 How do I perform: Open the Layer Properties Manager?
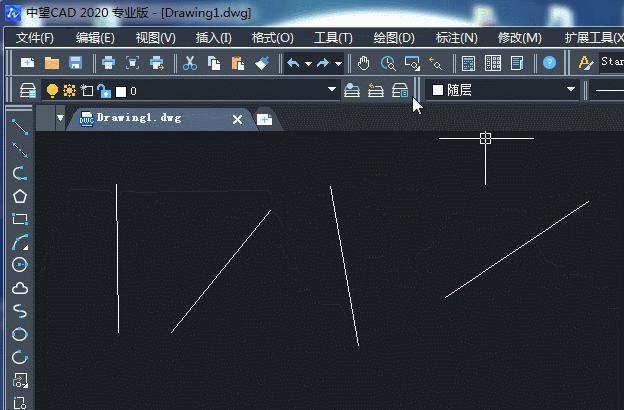click(x=28, y=91)
